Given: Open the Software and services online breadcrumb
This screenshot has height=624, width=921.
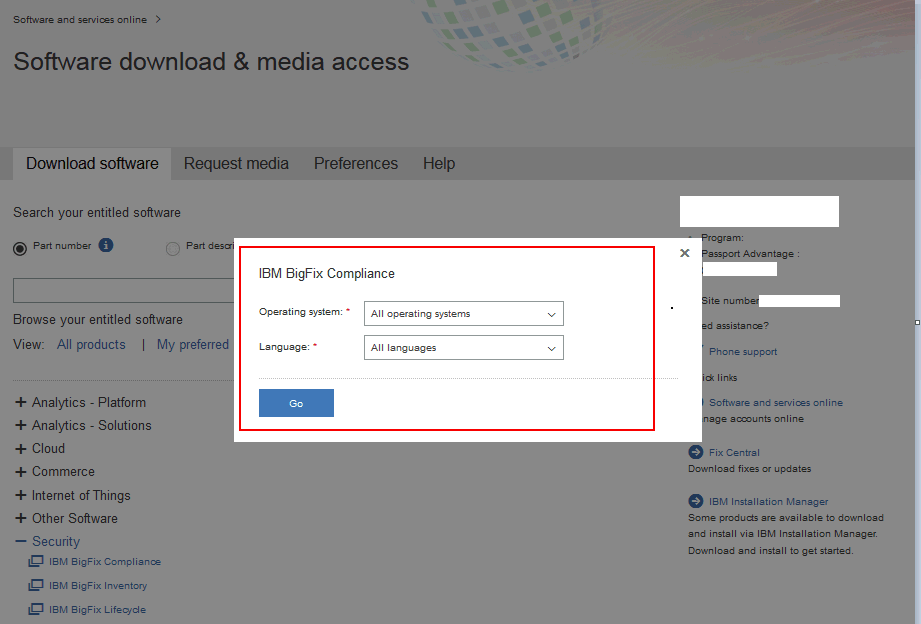Looking at the screenshot, I should click(80, 19).
